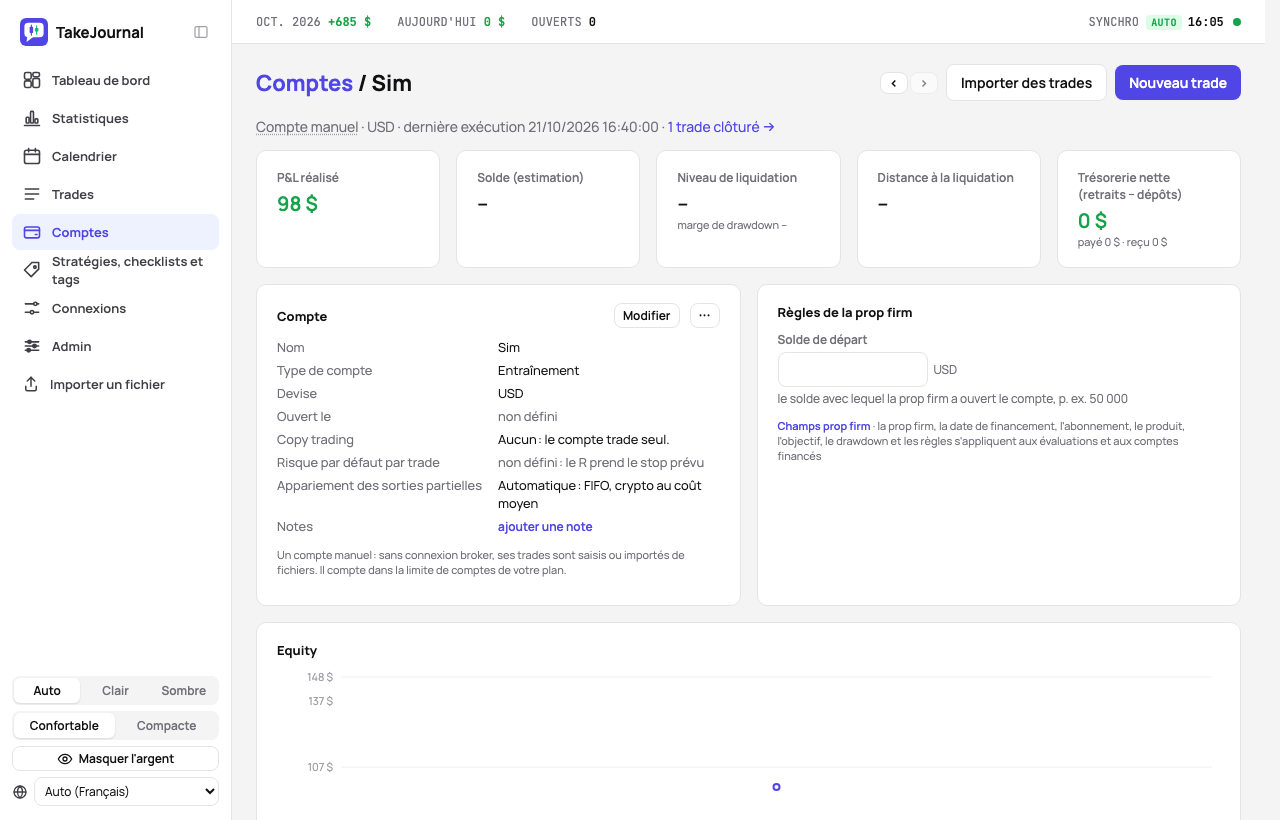Click the upload icon for Importer un fichier
This screenshot has width=1280, height=820.
pyautogui.click(x=31, y=384)
